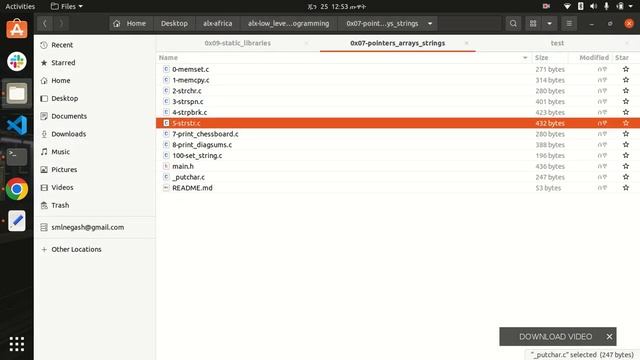Select file _putchar.c
This screenshot has width=640, height=360.
pyautogui.click(x=188, y=177)
